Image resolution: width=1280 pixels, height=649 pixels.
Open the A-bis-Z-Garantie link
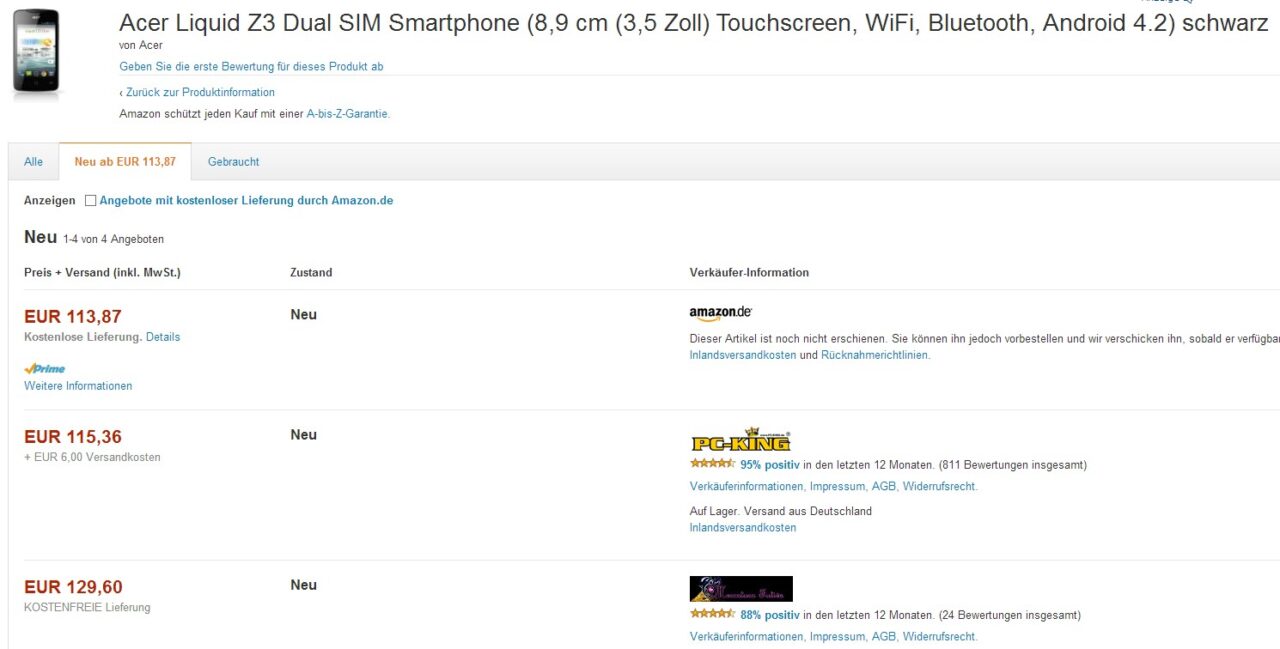coord(347,114)
